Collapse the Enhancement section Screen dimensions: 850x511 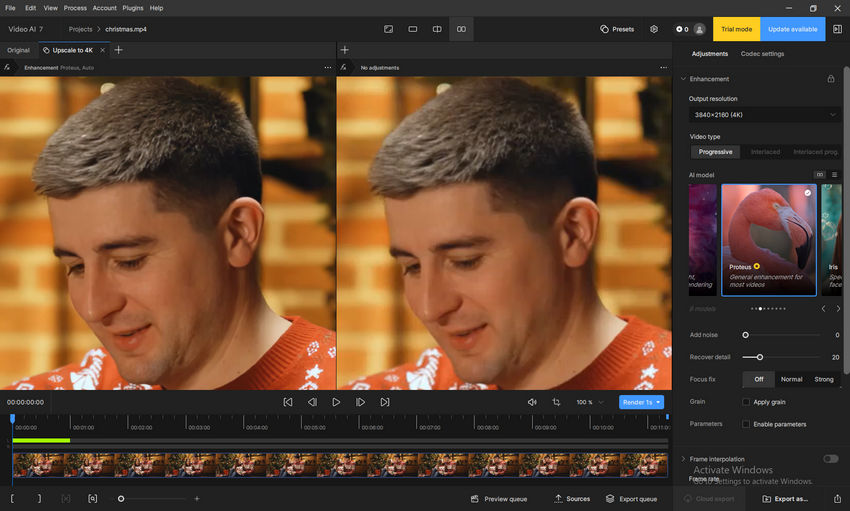(x=684, y=79)
